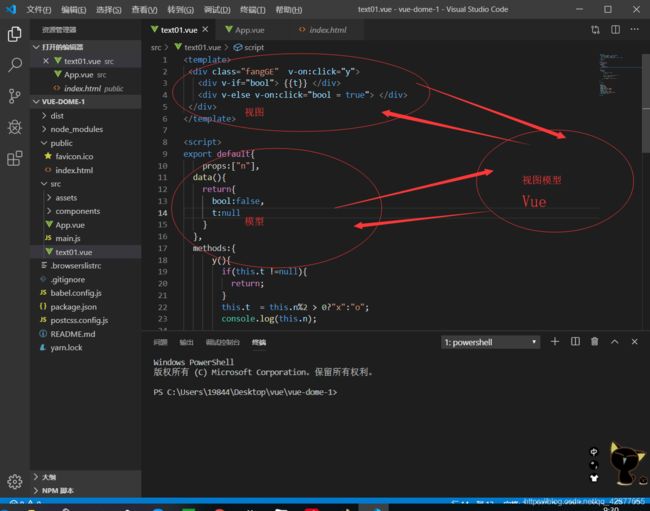Open the Extensions view
650x511 pixels.
coord(15,158)
